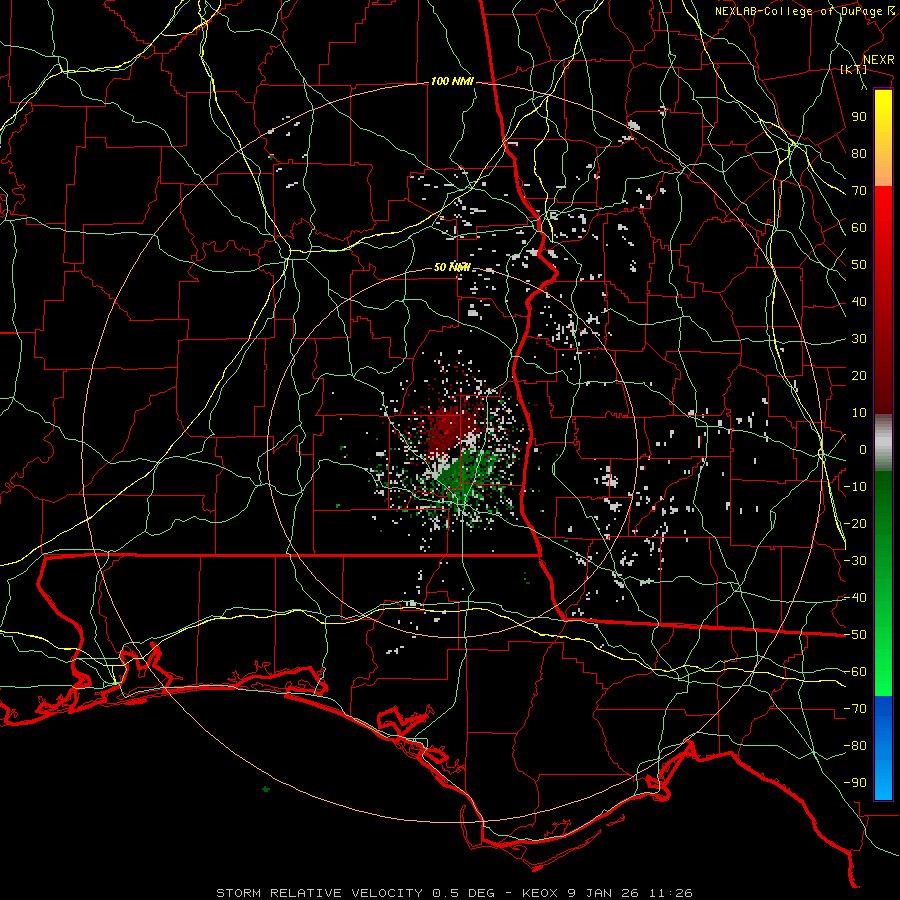
Task: Pick the blue segment of the color bar
Action: [883, 748]
